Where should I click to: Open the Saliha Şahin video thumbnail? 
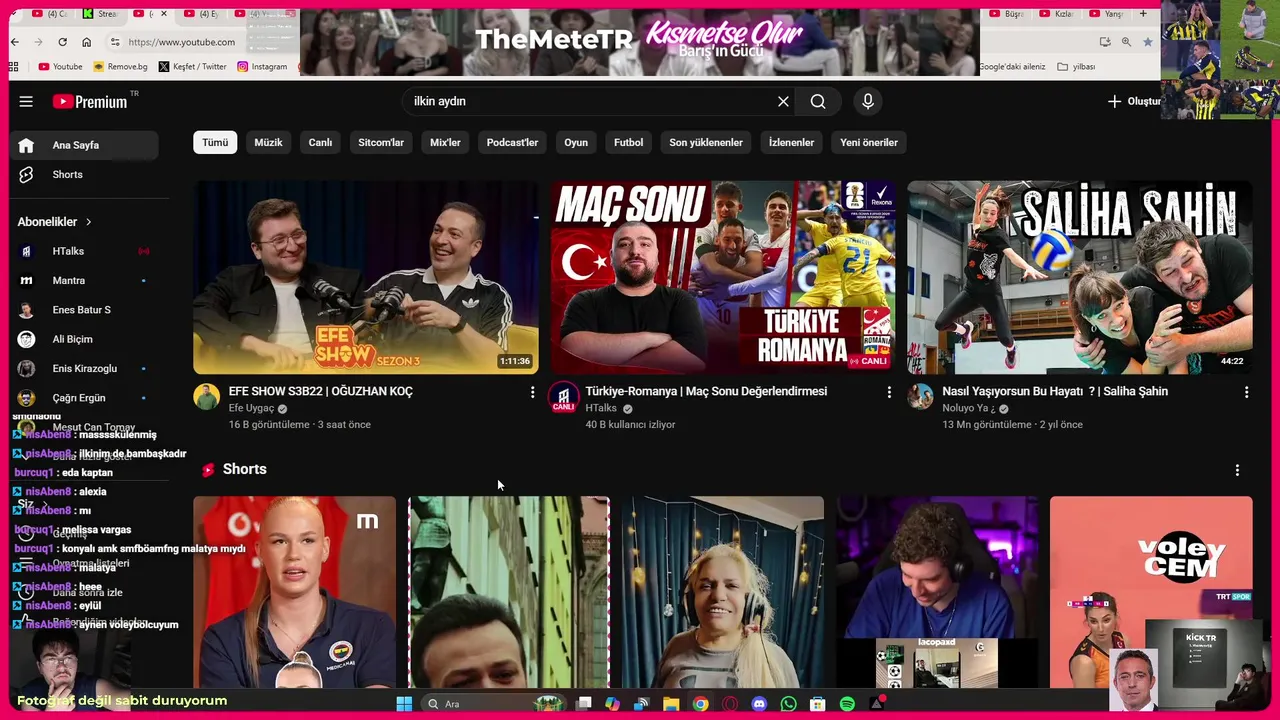(1079, 277)
